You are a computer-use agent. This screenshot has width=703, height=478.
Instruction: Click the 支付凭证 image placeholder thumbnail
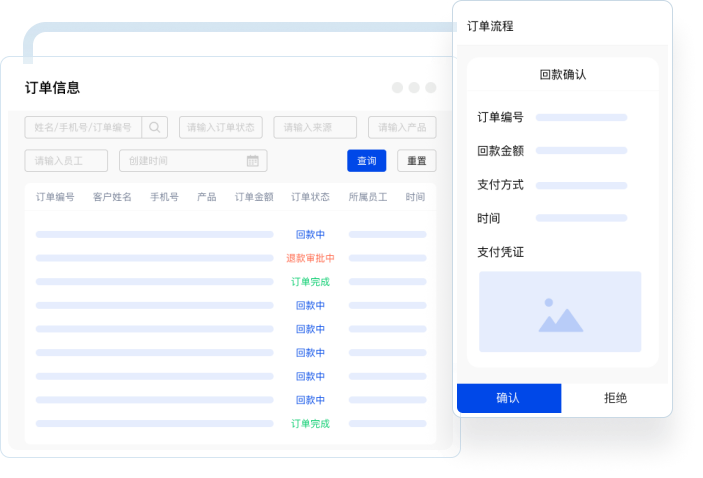[560, 312]
